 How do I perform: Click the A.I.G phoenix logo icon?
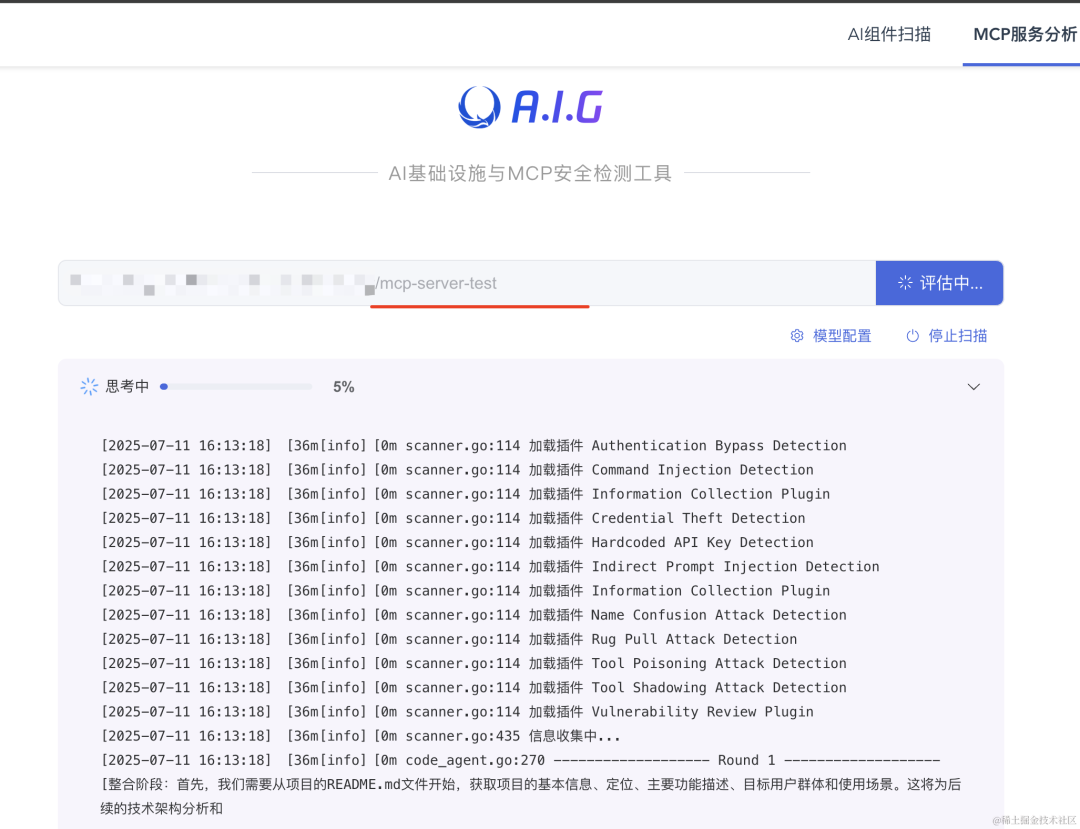pos(479,107)
